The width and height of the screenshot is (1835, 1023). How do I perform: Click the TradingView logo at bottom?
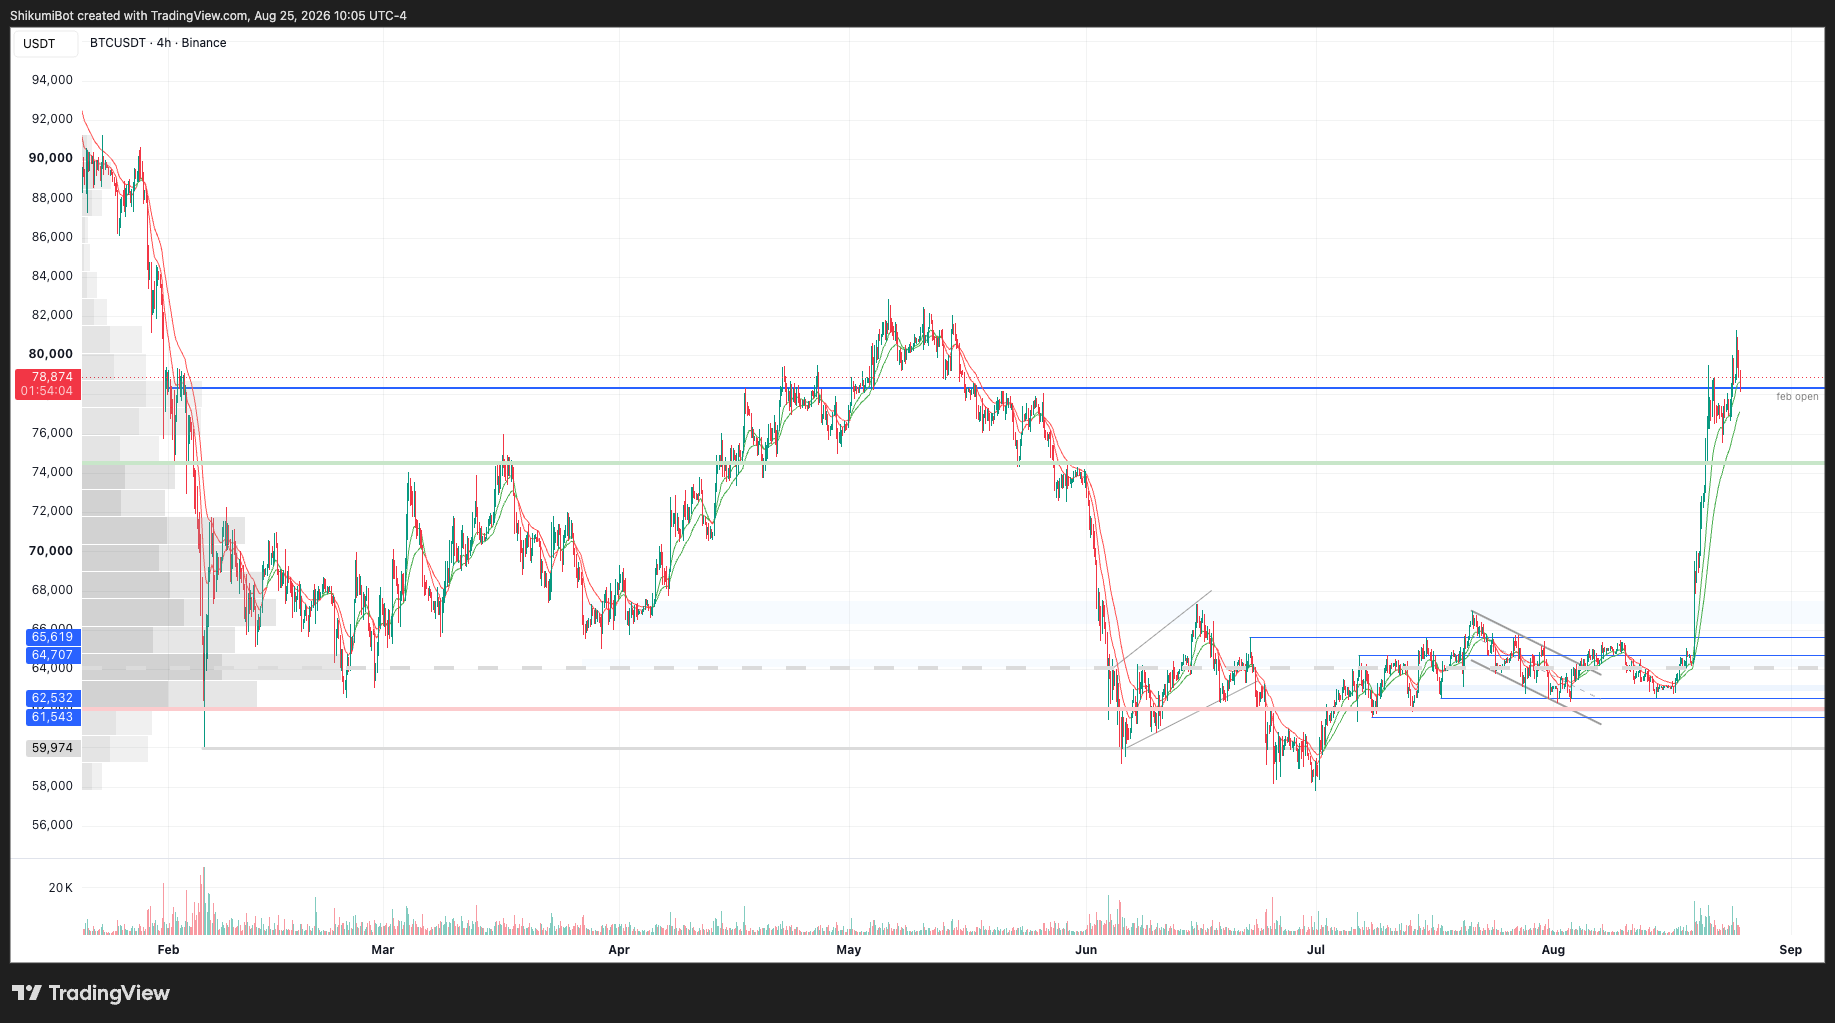click(91, 993)
